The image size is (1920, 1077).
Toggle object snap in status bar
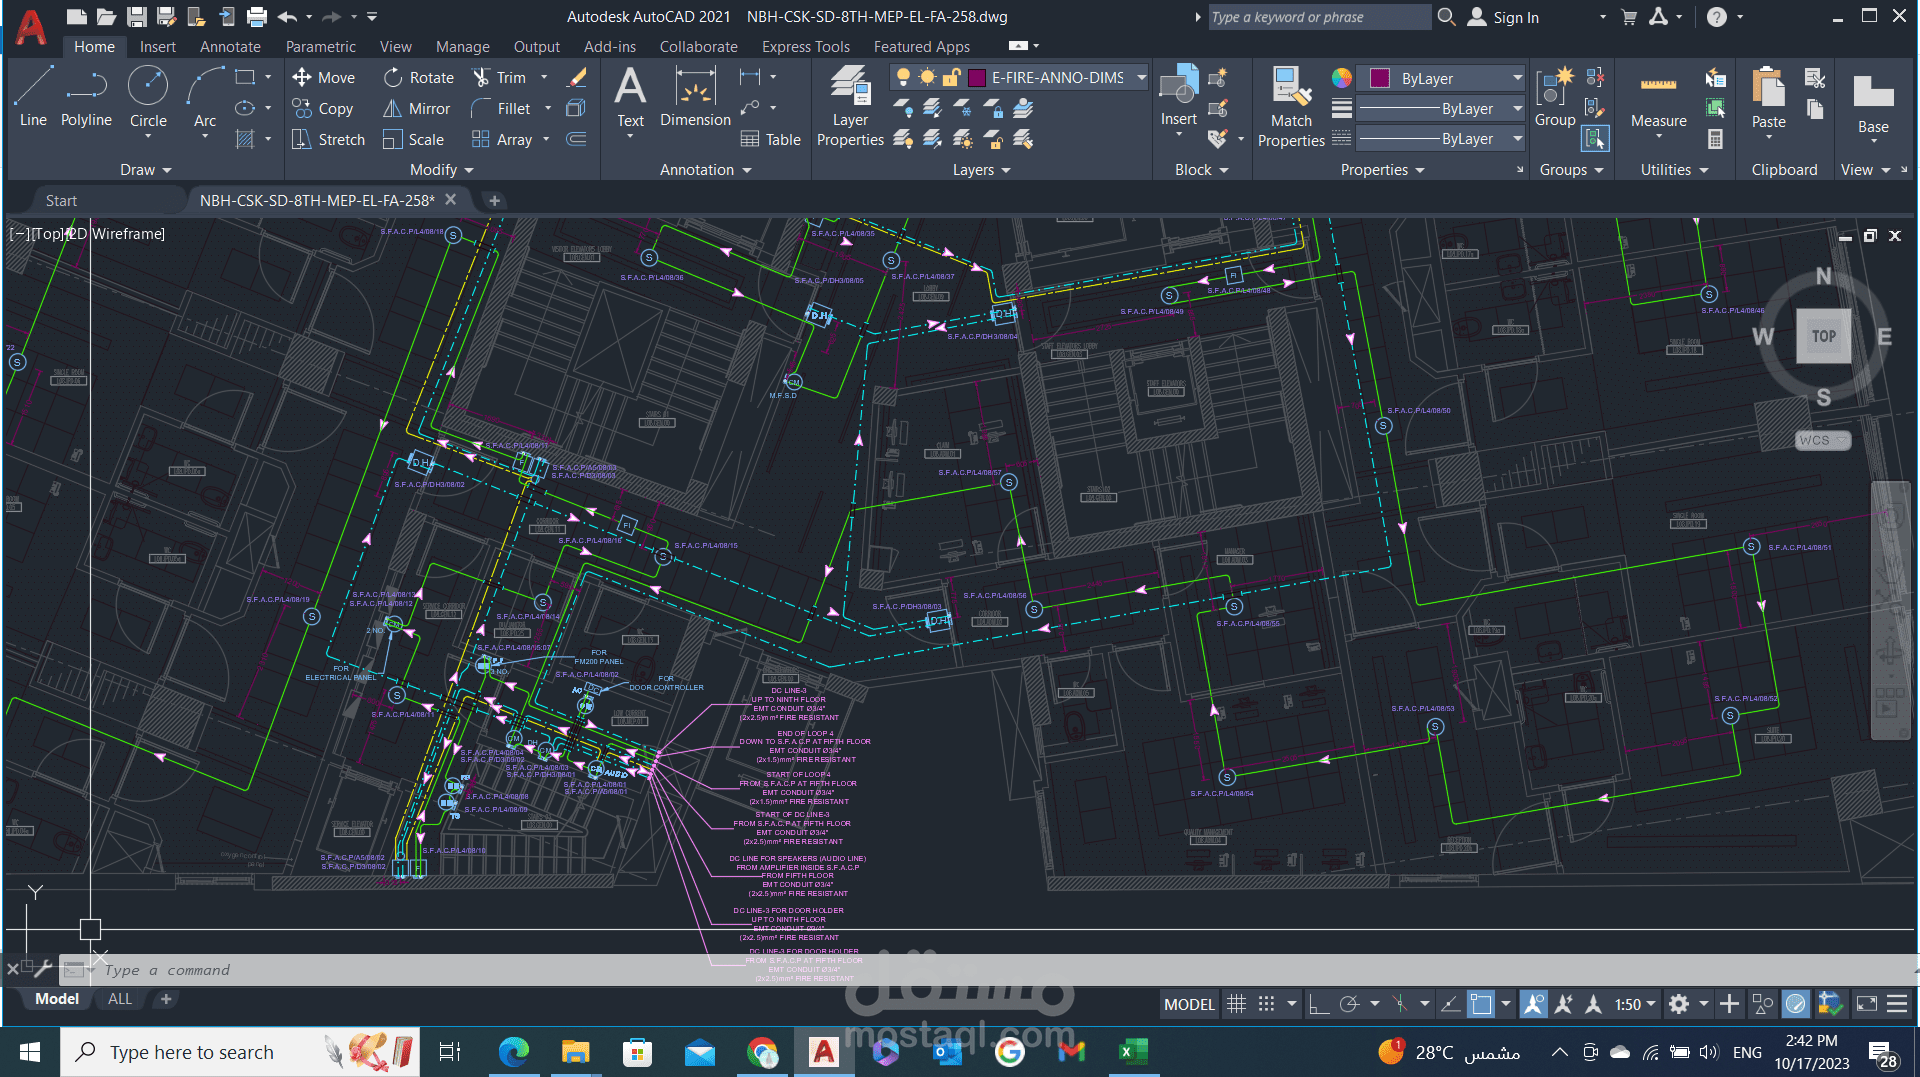tap(1481, 1004)
